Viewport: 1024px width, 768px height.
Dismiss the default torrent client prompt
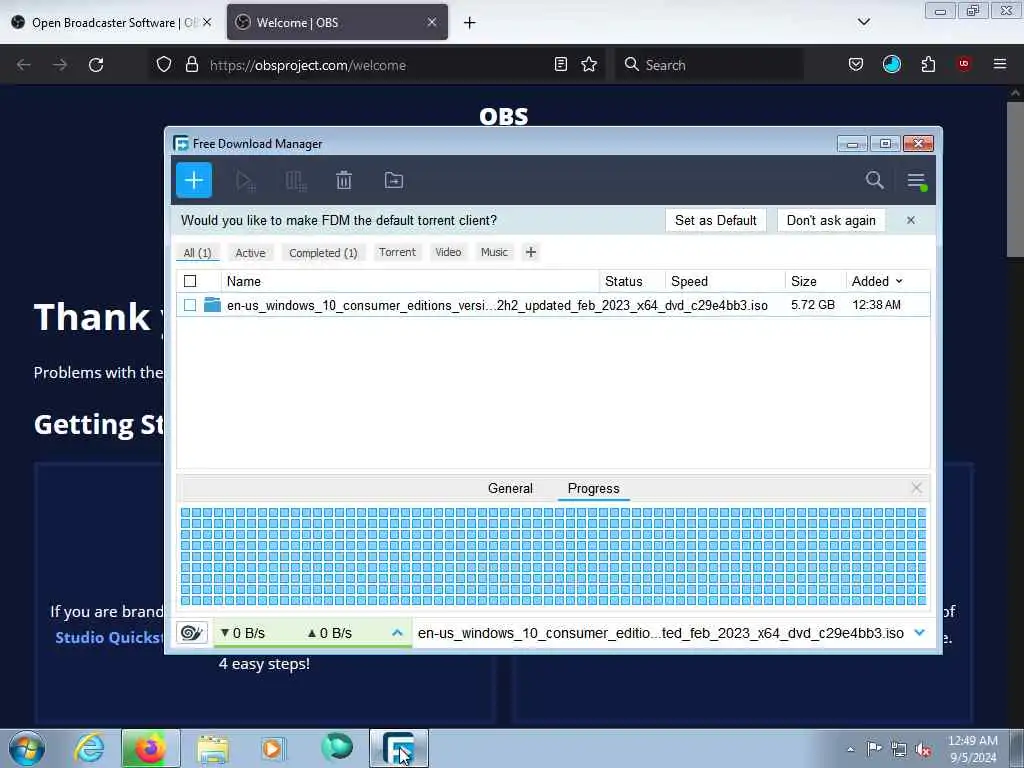pos(910,221)
